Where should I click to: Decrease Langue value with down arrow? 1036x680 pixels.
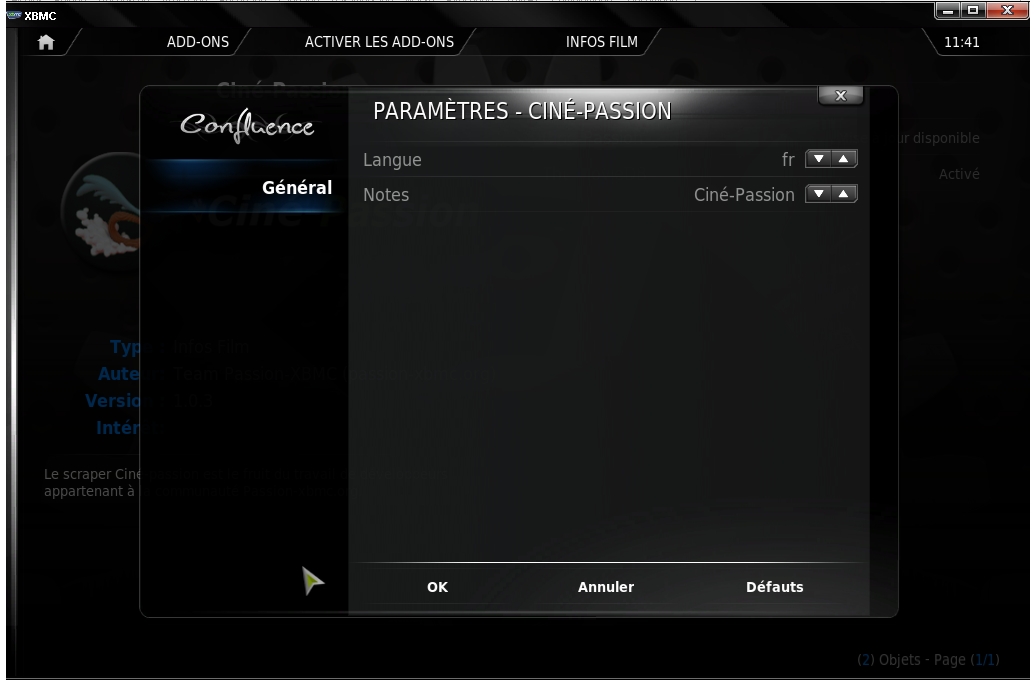pos(819,159)
